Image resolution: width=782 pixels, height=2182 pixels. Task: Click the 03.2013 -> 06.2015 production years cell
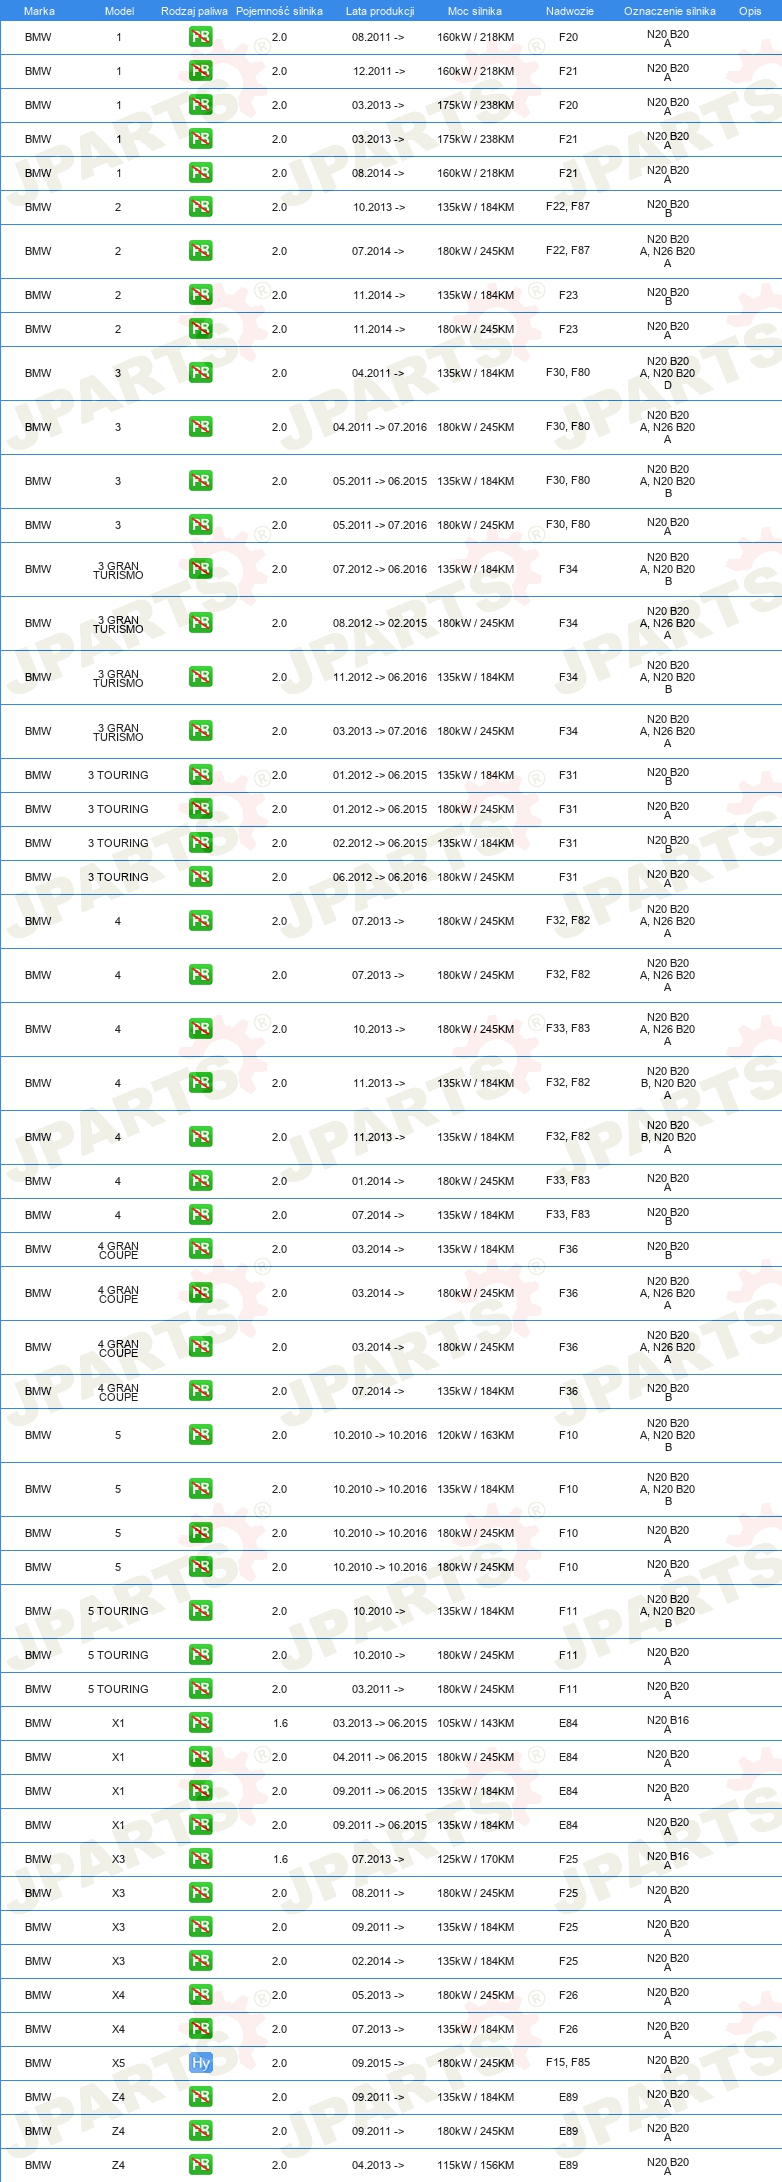coord(380,1723)
